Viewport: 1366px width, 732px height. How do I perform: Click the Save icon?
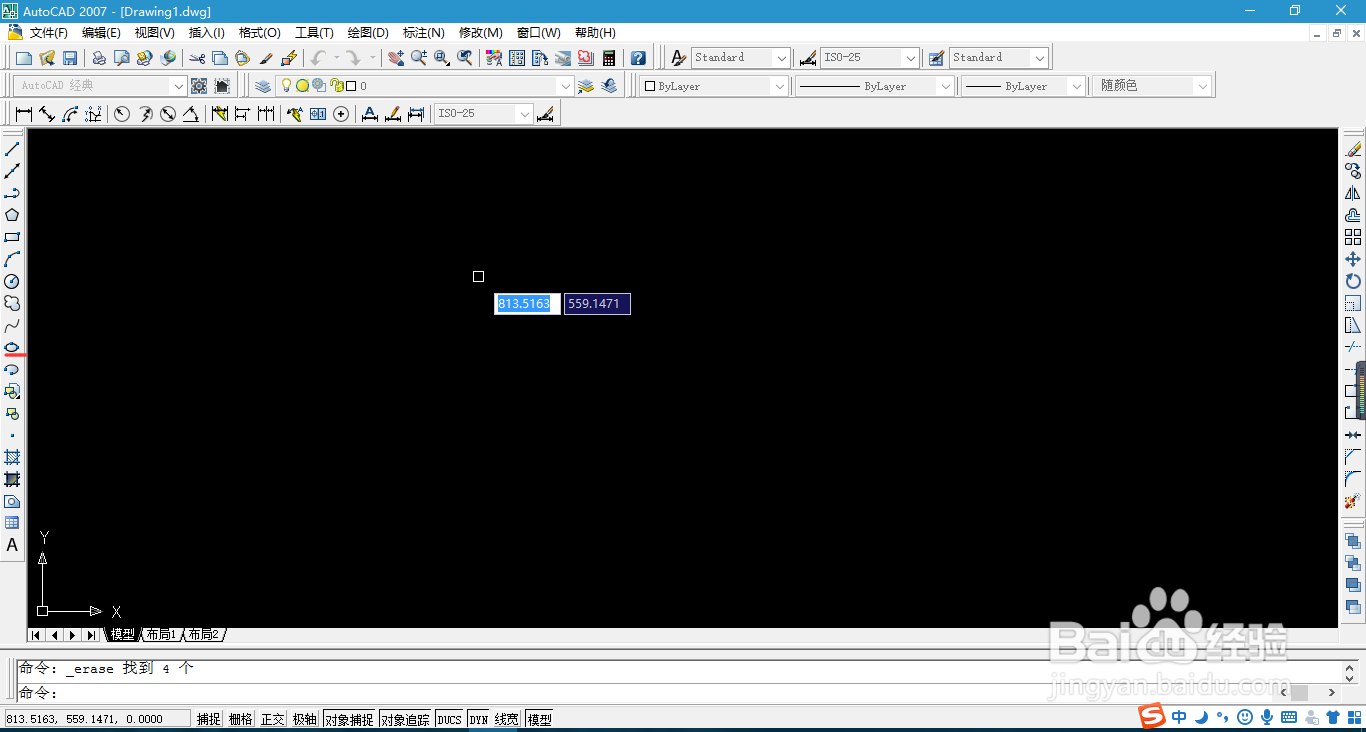(70, 58)
